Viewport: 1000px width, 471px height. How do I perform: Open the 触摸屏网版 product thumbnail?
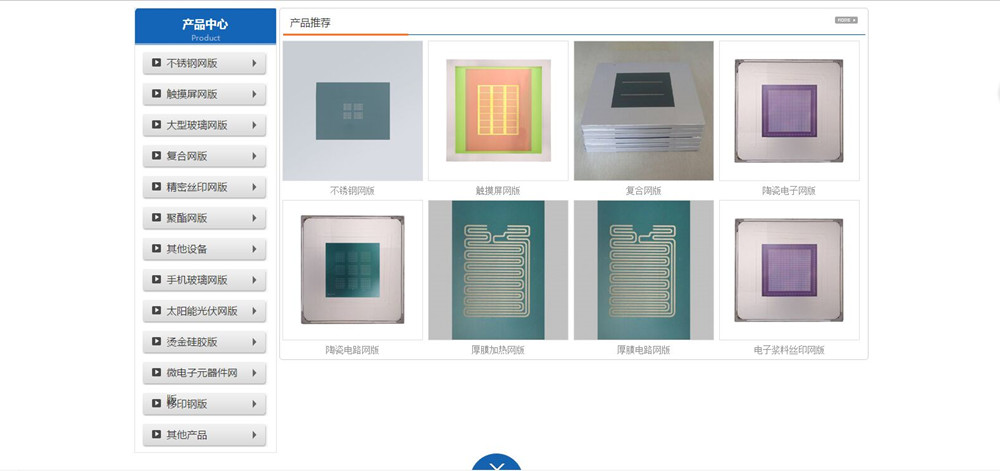click(498, 111)
